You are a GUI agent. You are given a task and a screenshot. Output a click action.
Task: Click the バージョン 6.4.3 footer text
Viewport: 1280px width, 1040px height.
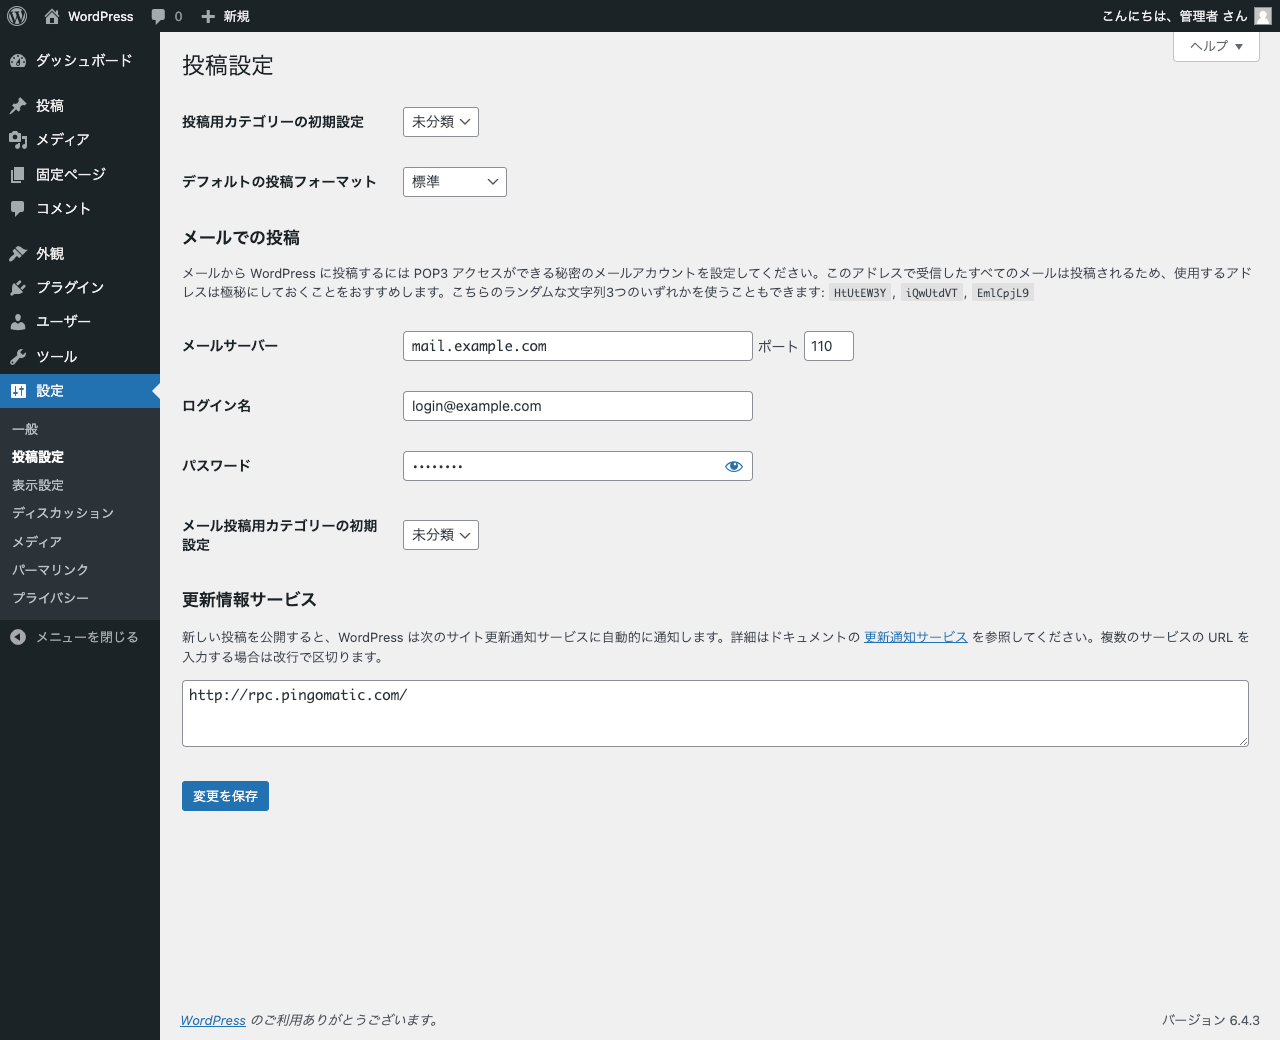point(1211,1020)
